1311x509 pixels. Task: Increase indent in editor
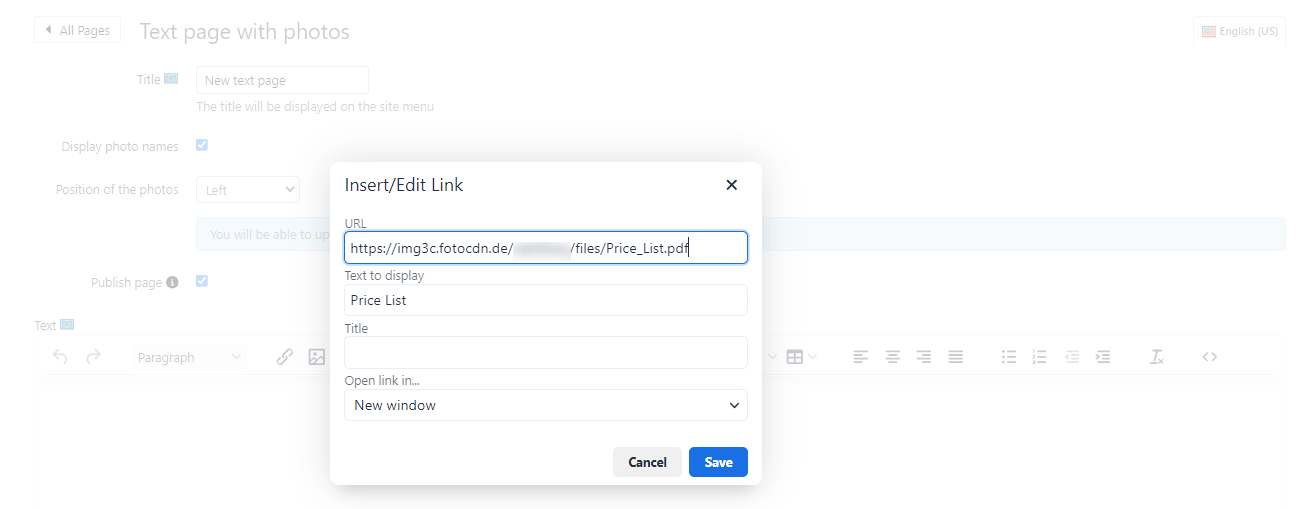(1103, 357)
